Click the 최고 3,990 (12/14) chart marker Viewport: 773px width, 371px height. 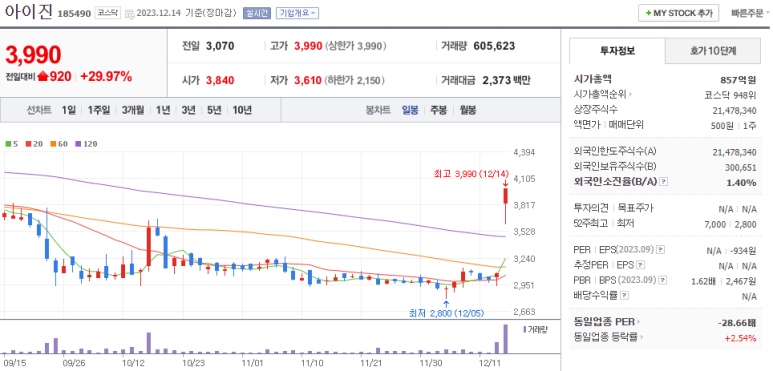pos(470,174)
